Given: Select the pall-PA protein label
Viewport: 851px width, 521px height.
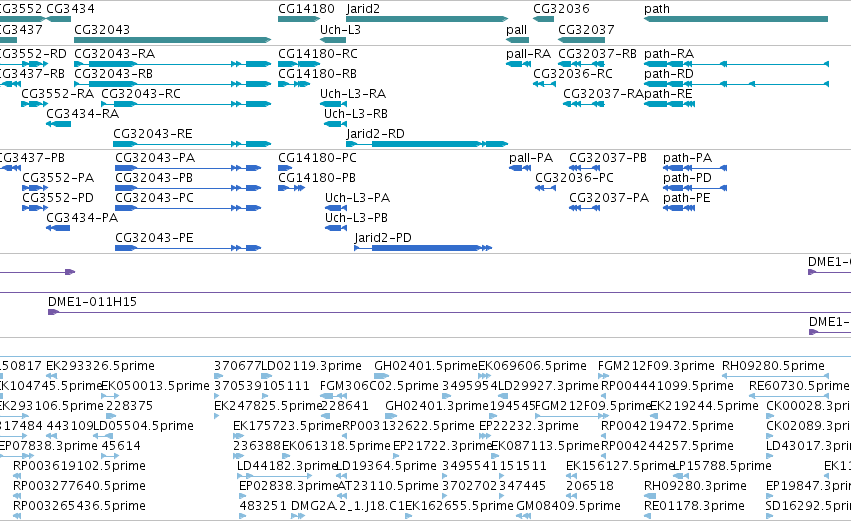Looking at the screenshot, I should [531, 158].
